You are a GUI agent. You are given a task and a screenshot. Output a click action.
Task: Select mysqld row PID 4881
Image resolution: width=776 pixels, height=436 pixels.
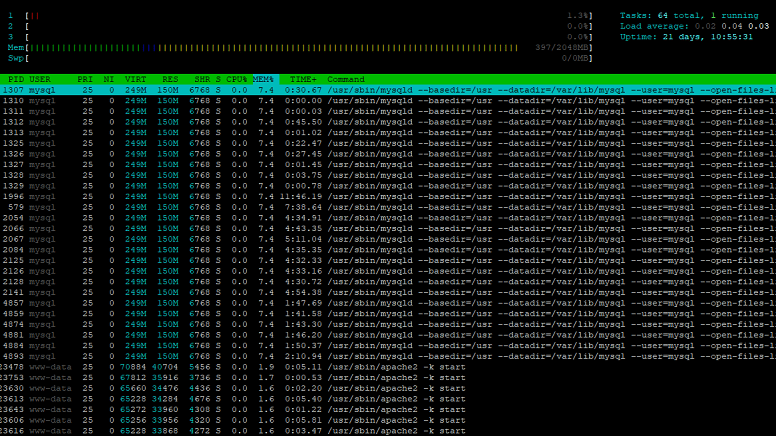coord(388,335)
